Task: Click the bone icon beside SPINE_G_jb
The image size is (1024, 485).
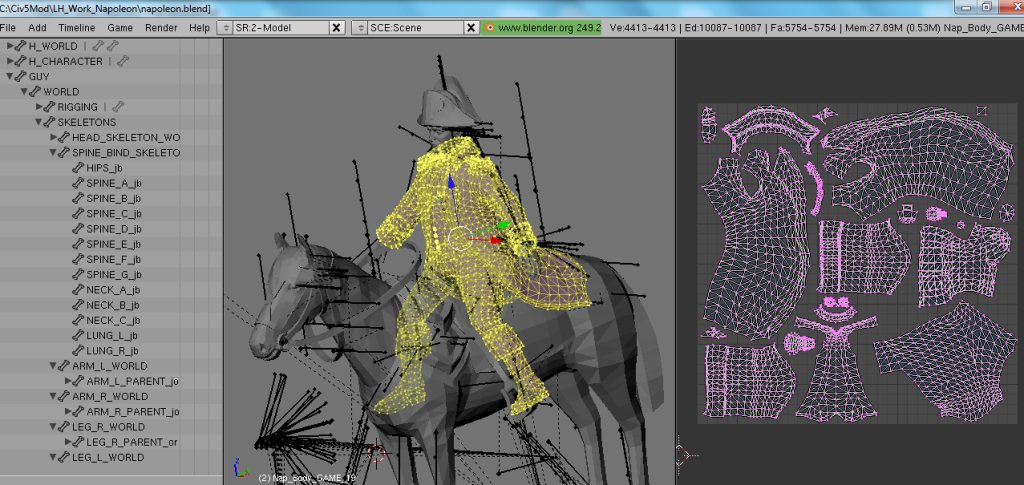Action: tap(78, 274)
